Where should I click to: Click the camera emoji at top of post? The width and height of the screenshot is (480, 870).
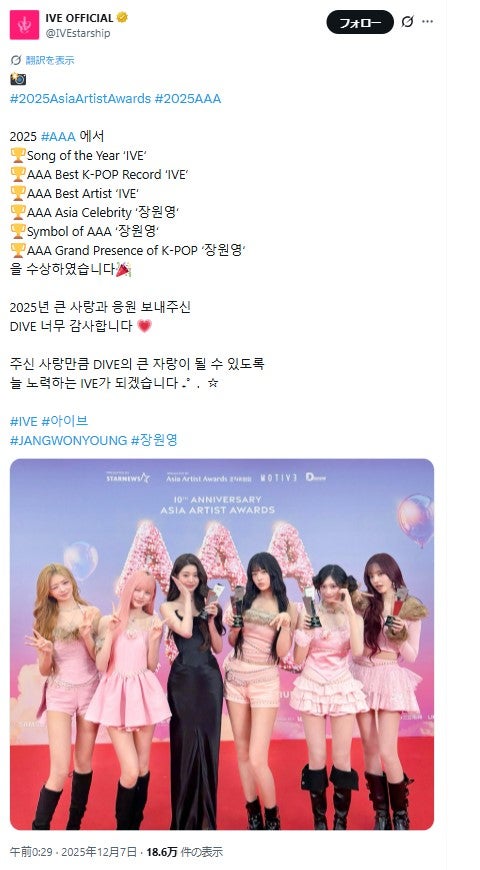click(18, 79)
